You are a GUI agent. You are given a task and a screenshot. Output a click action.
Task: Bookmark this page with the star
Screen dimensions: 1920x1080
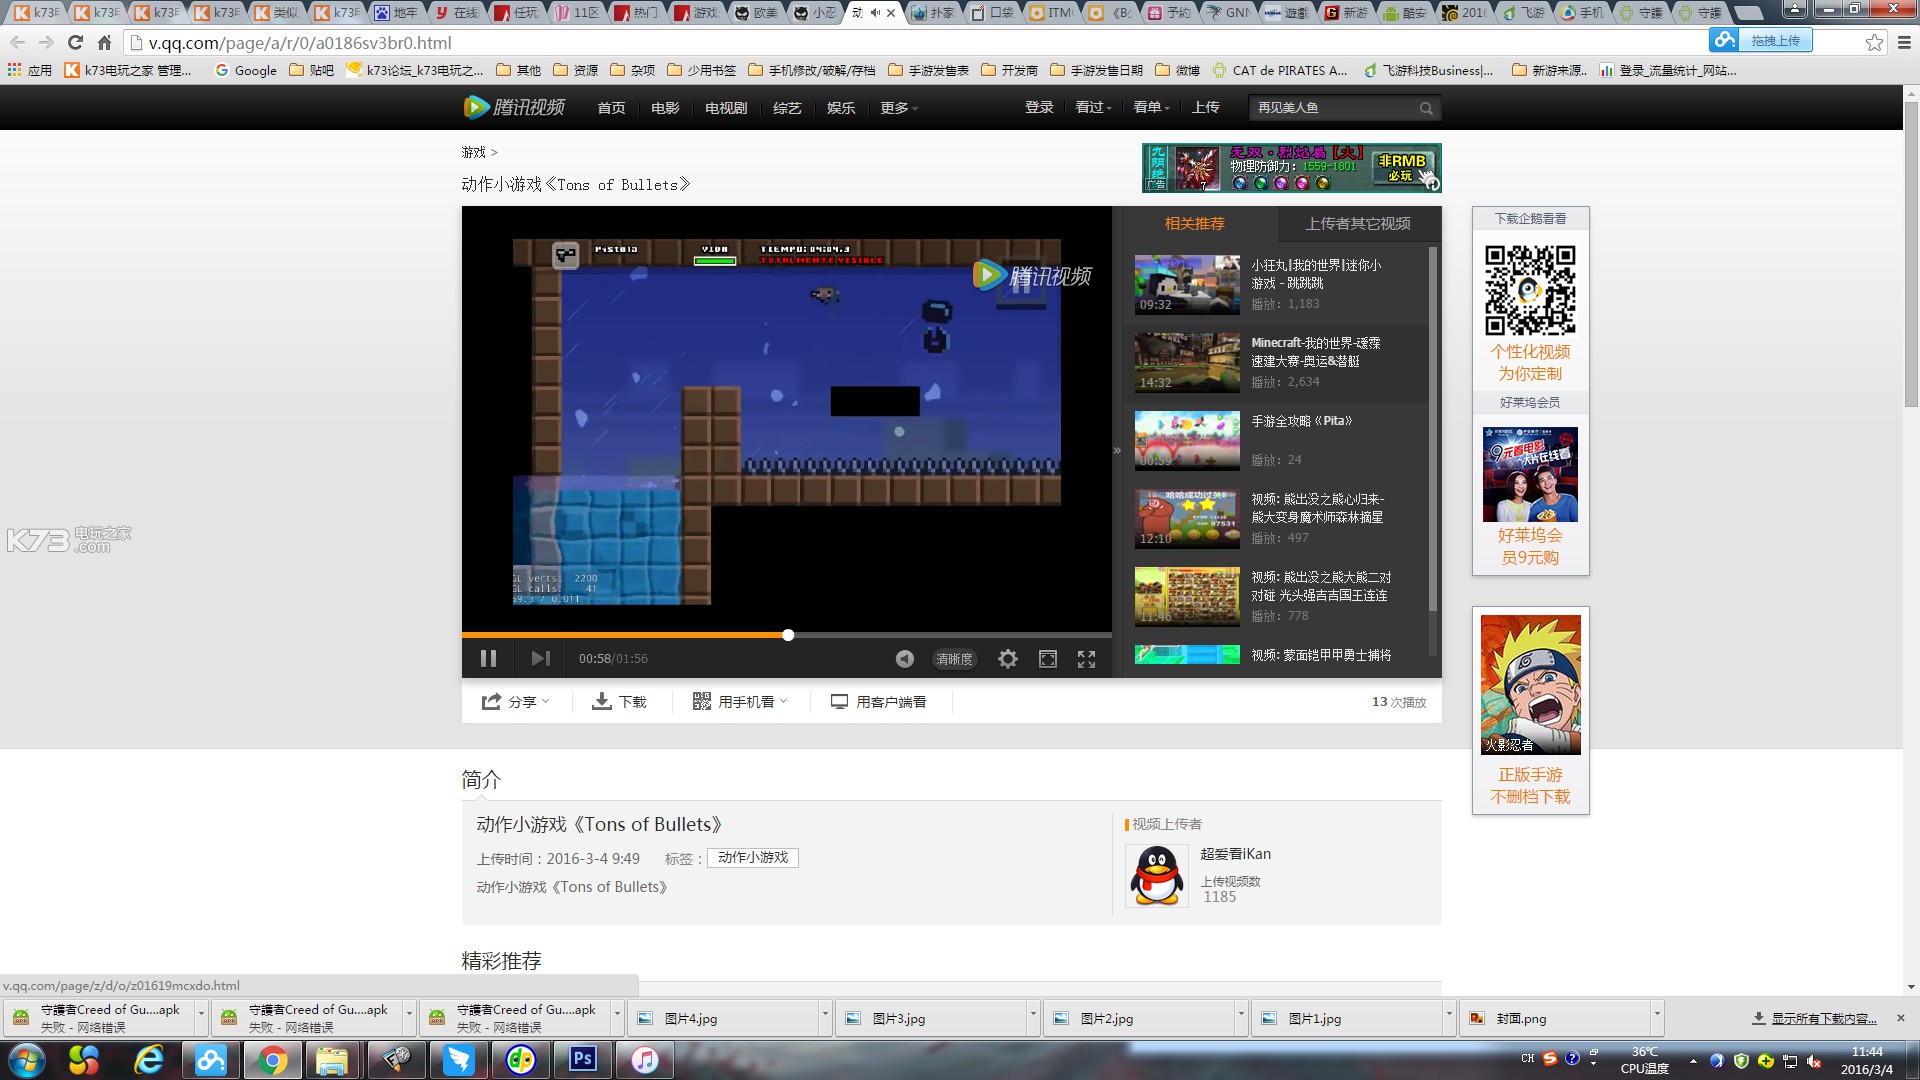[x=1874, y=42]
